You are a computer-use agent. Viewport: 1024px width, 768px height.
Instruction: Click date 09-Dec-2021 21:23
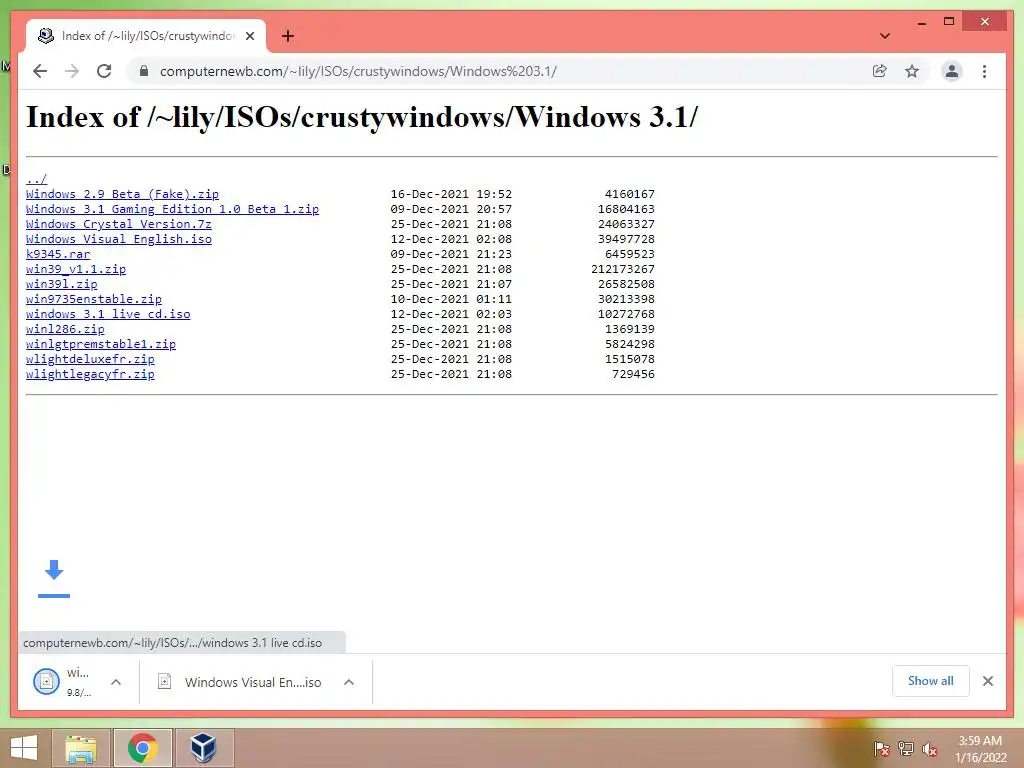(x=451, y=254)
